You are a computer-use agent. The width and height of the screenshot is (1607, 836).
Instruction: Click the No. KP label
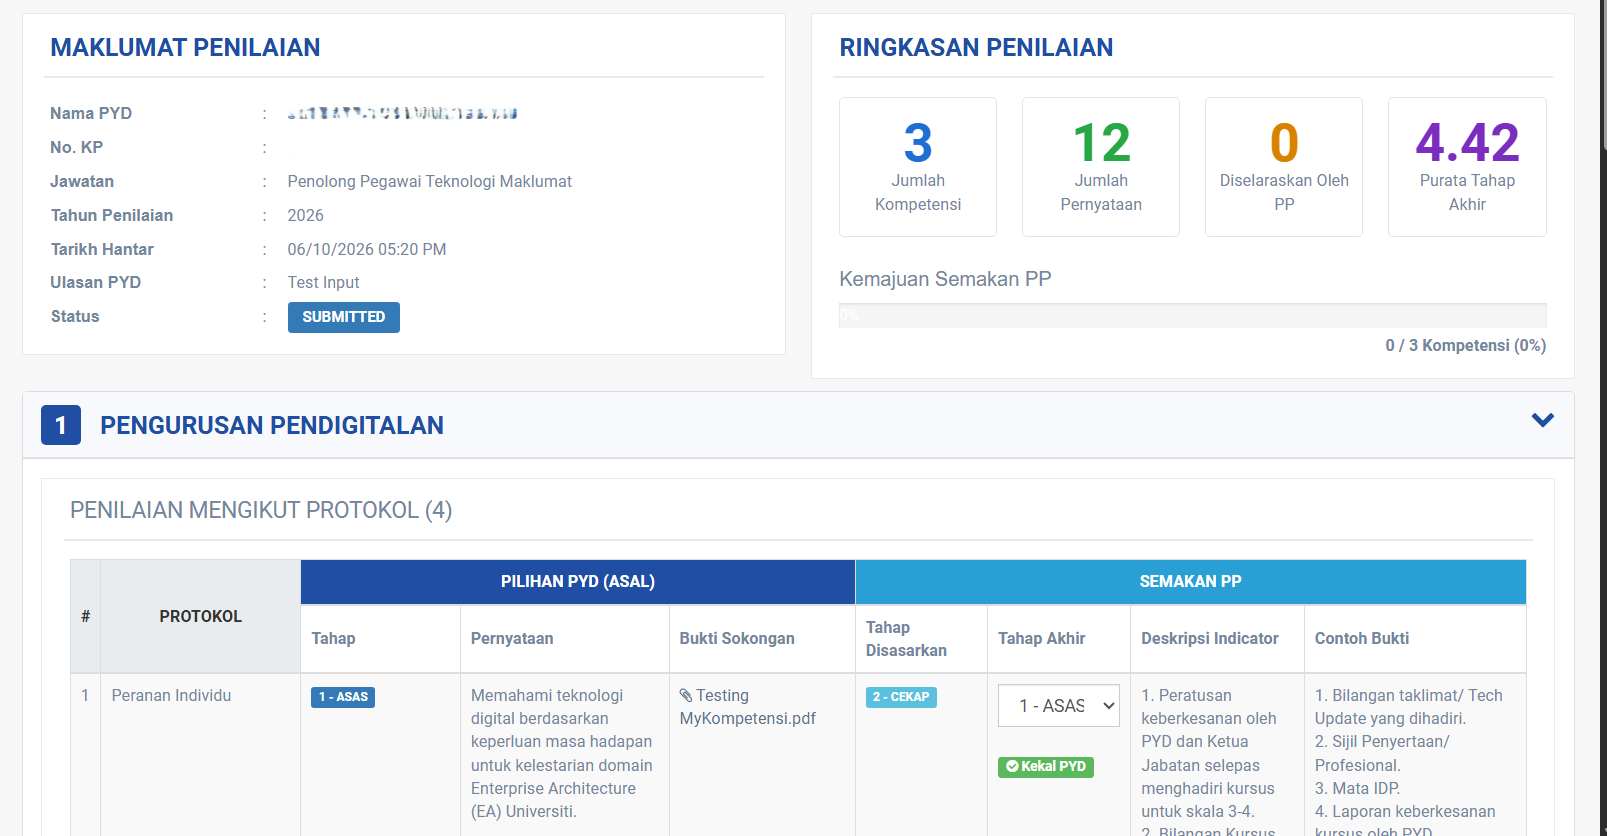[77, 148]
